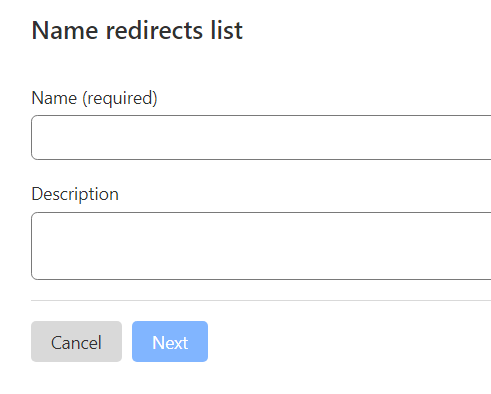Click the word "(required)" in the Name label
This screenshot has height=394, width=491.
120,99
